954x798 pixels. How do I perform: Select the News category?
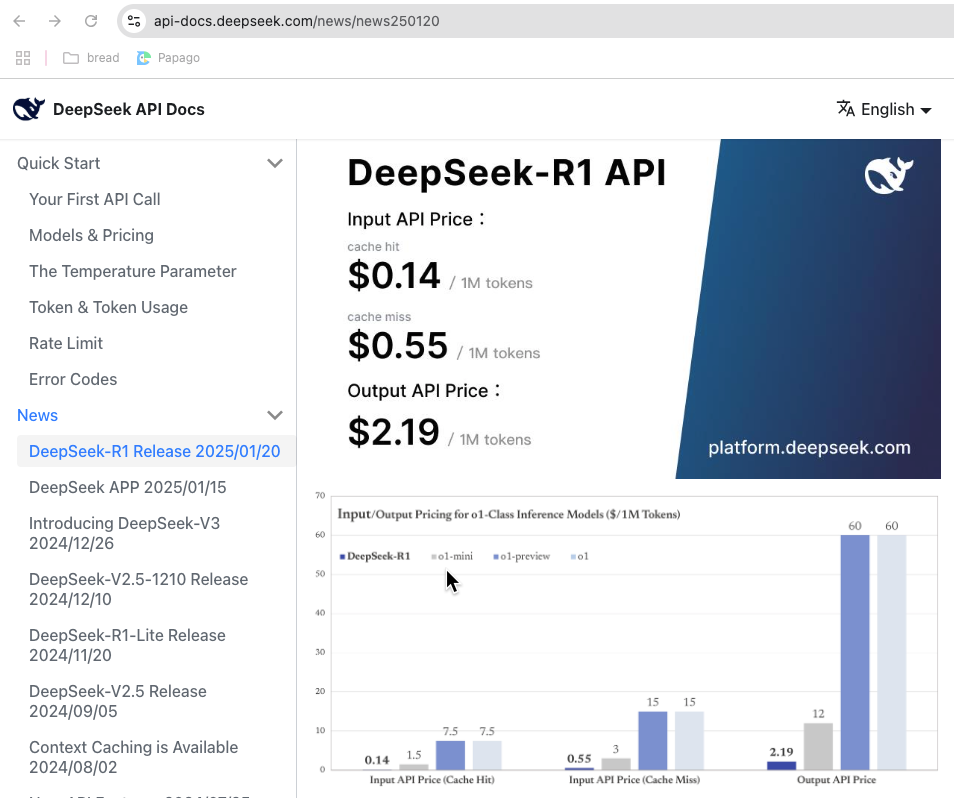pyautogui.click(x=37, y=415)
